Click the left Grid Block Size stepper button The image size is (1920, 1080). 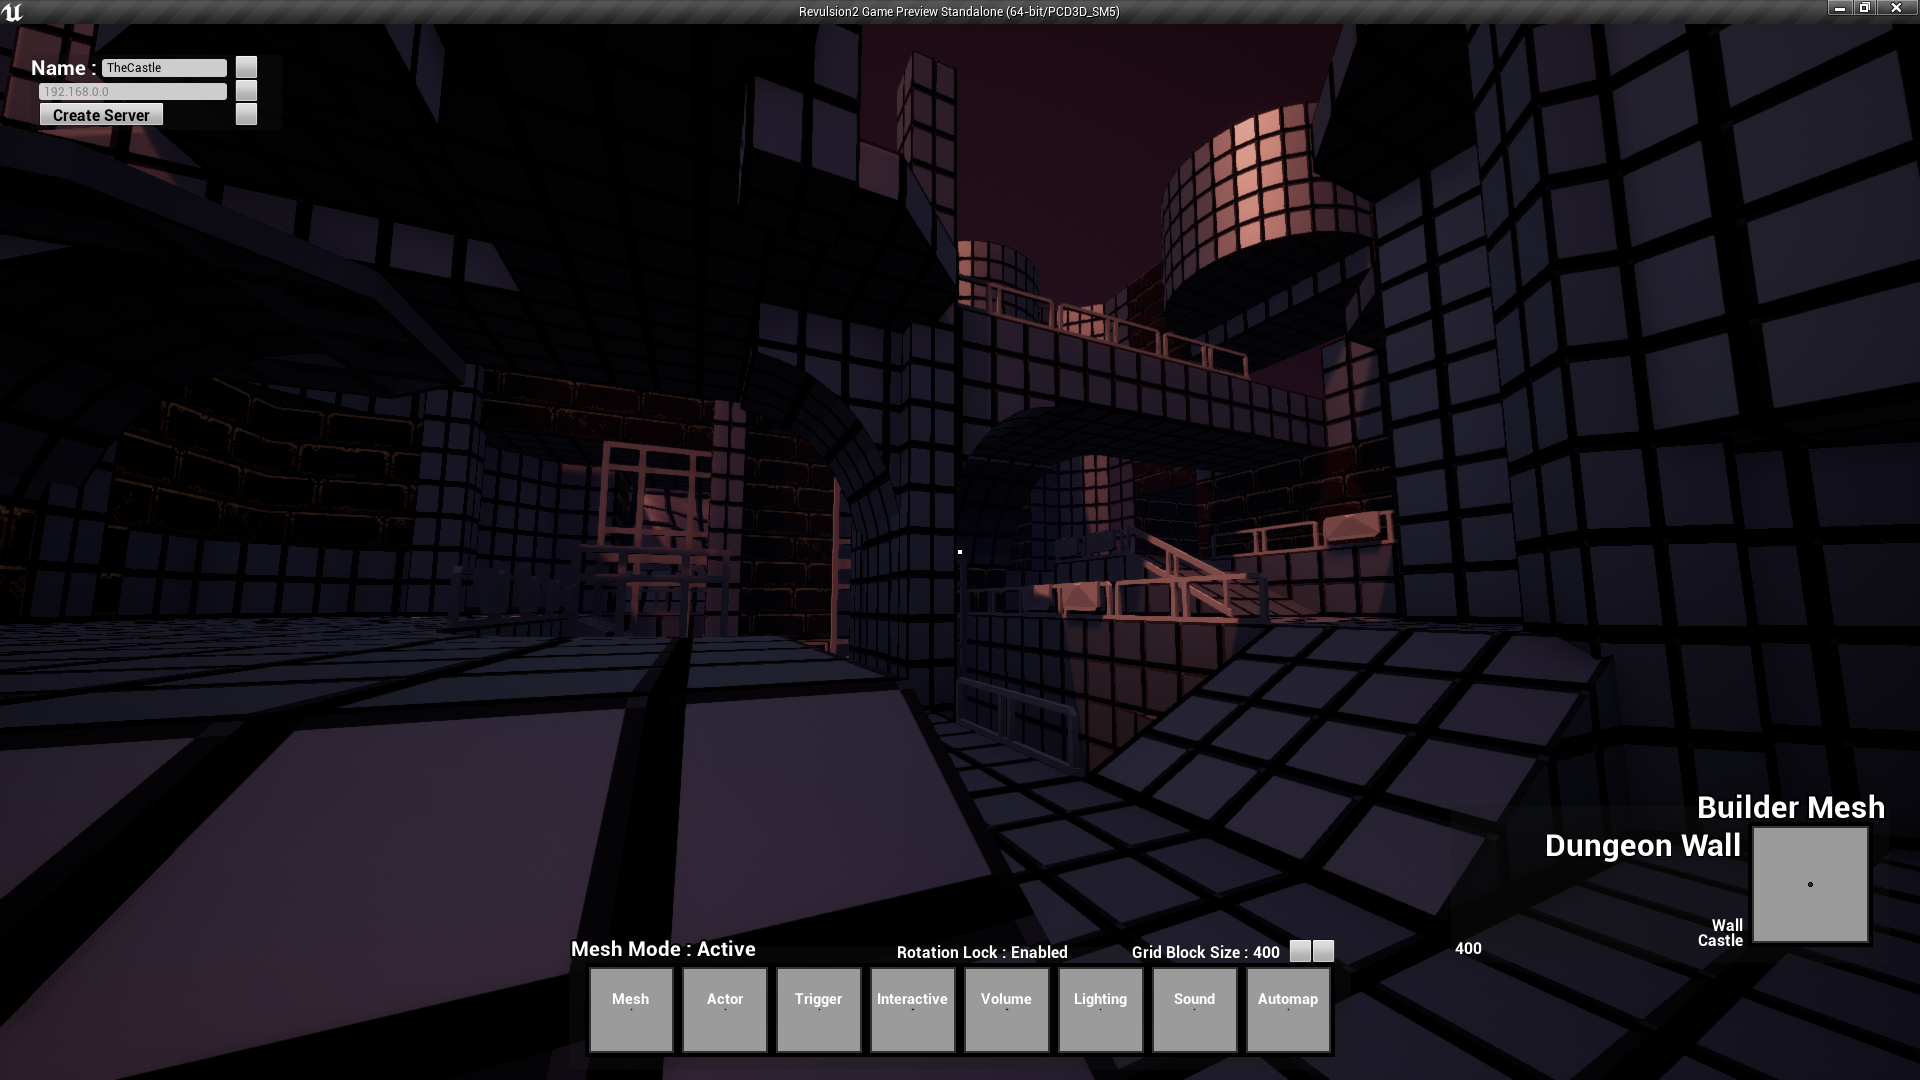[1299, 951]
